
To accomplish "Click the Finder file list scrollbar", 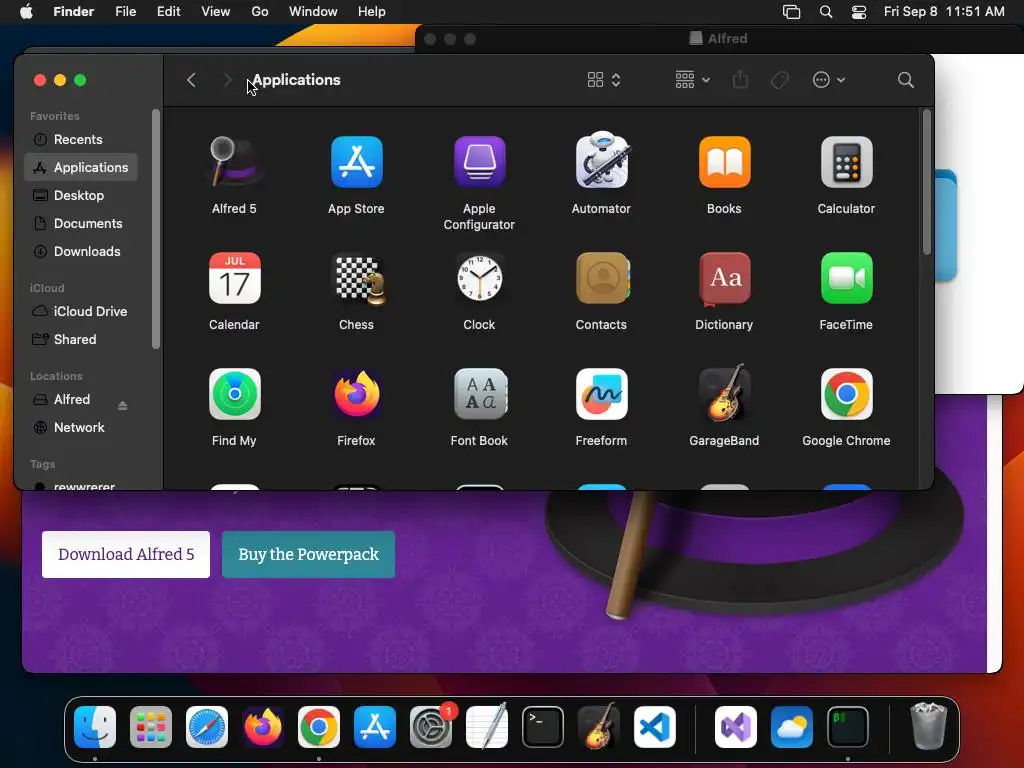I will click(x=926, y=182).
